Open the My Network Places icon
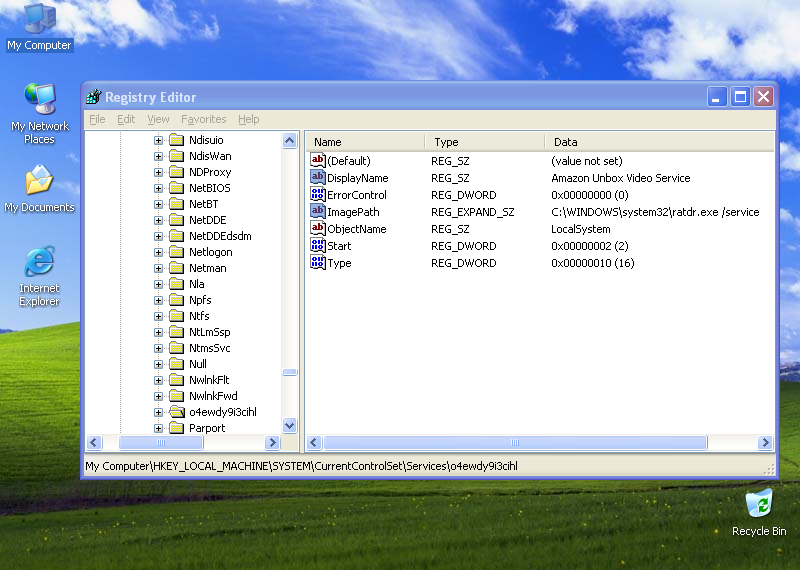 [39, 101]
